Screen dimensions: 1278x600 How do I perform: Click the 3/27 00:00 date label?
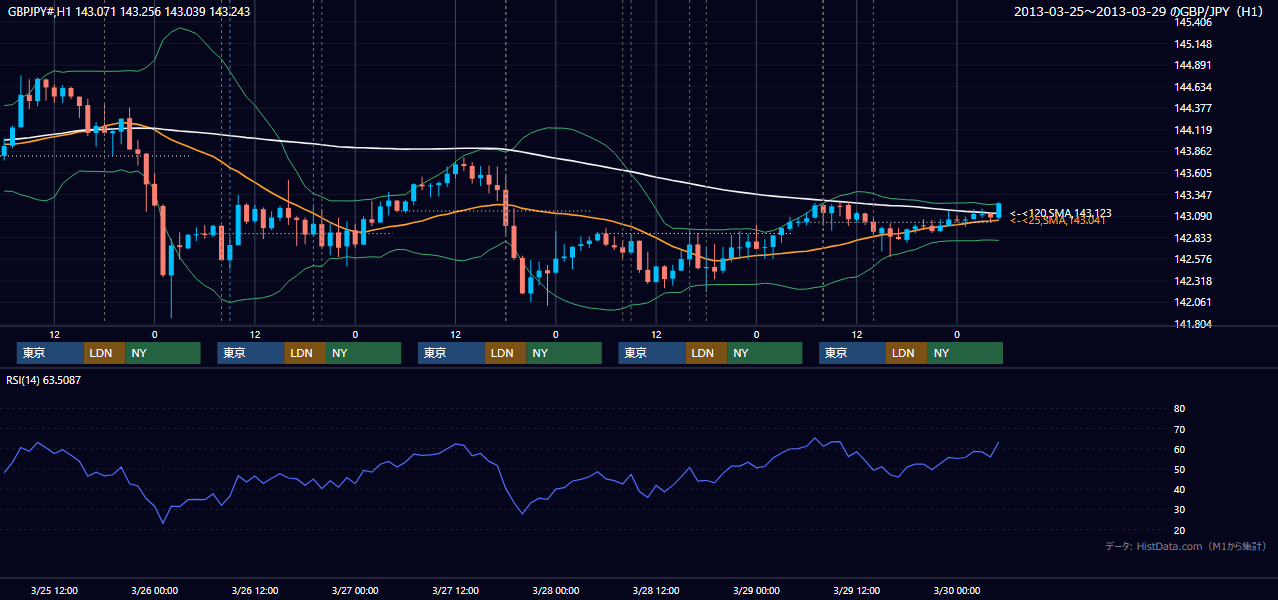(355, 590)
